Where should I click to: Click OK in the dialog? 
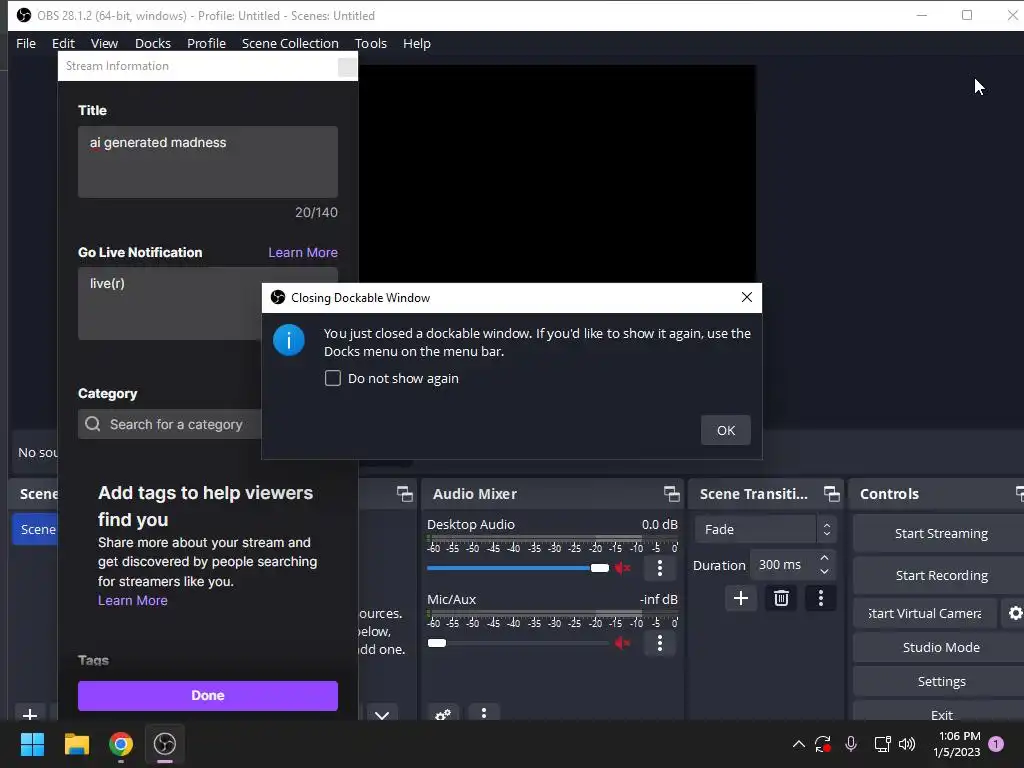pos(726,430)
